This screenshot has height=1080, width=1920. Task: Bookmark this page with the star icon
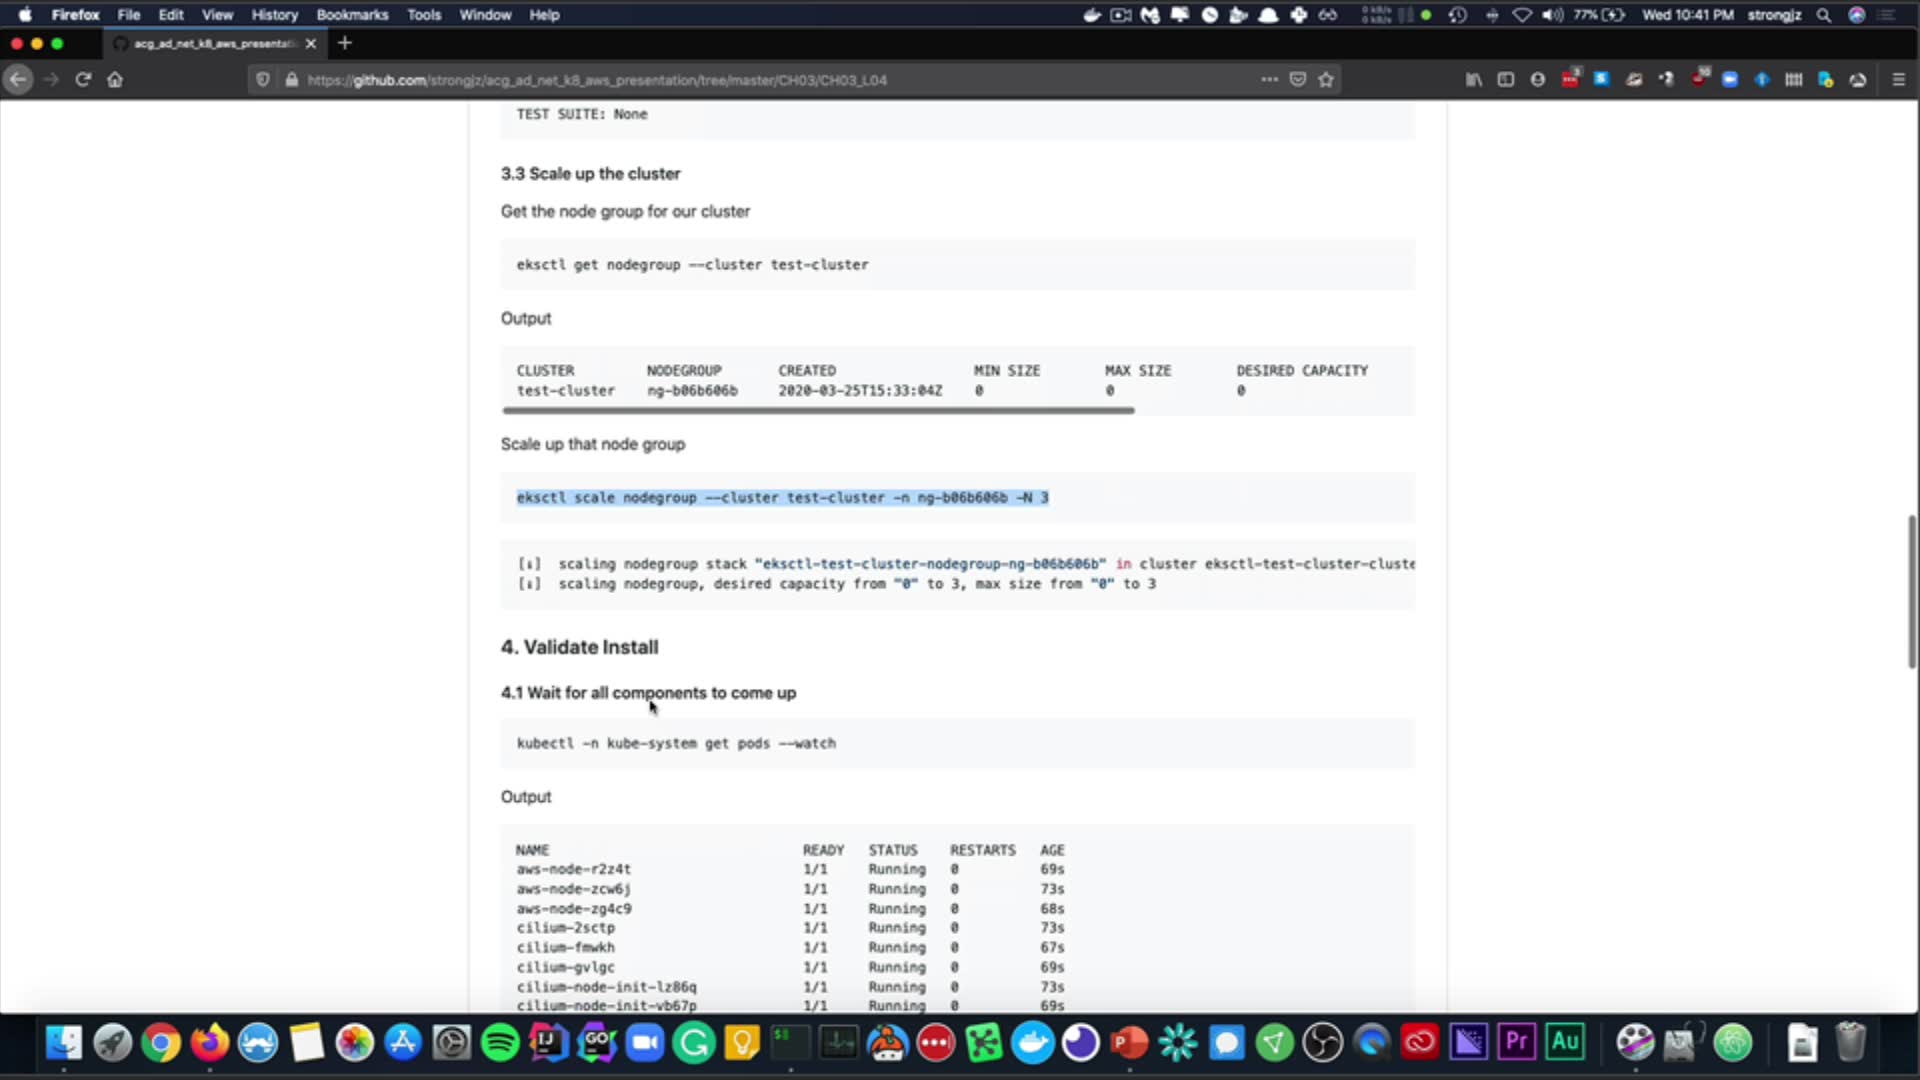click(1326, 80)
